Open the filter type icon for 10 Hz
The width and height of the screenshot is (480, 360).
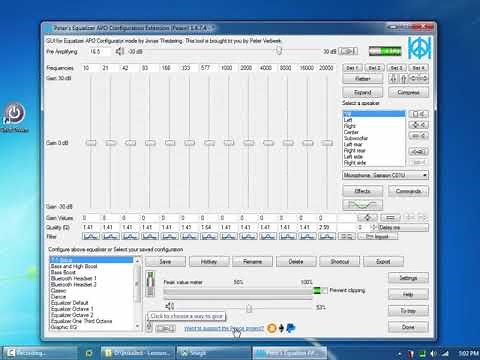(x=91, y=236)
